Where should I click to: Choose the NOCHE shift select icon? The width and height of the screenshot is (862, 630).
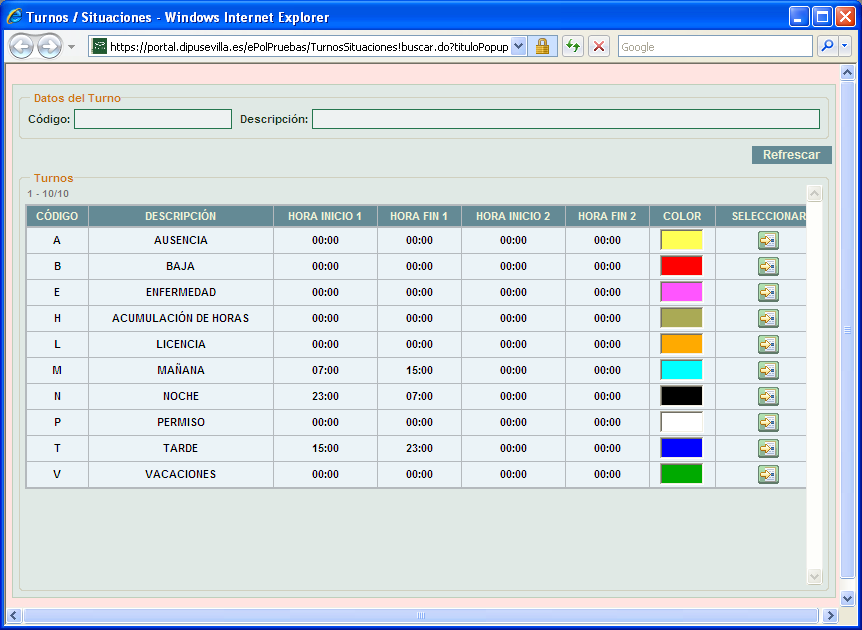coord(767,396)
